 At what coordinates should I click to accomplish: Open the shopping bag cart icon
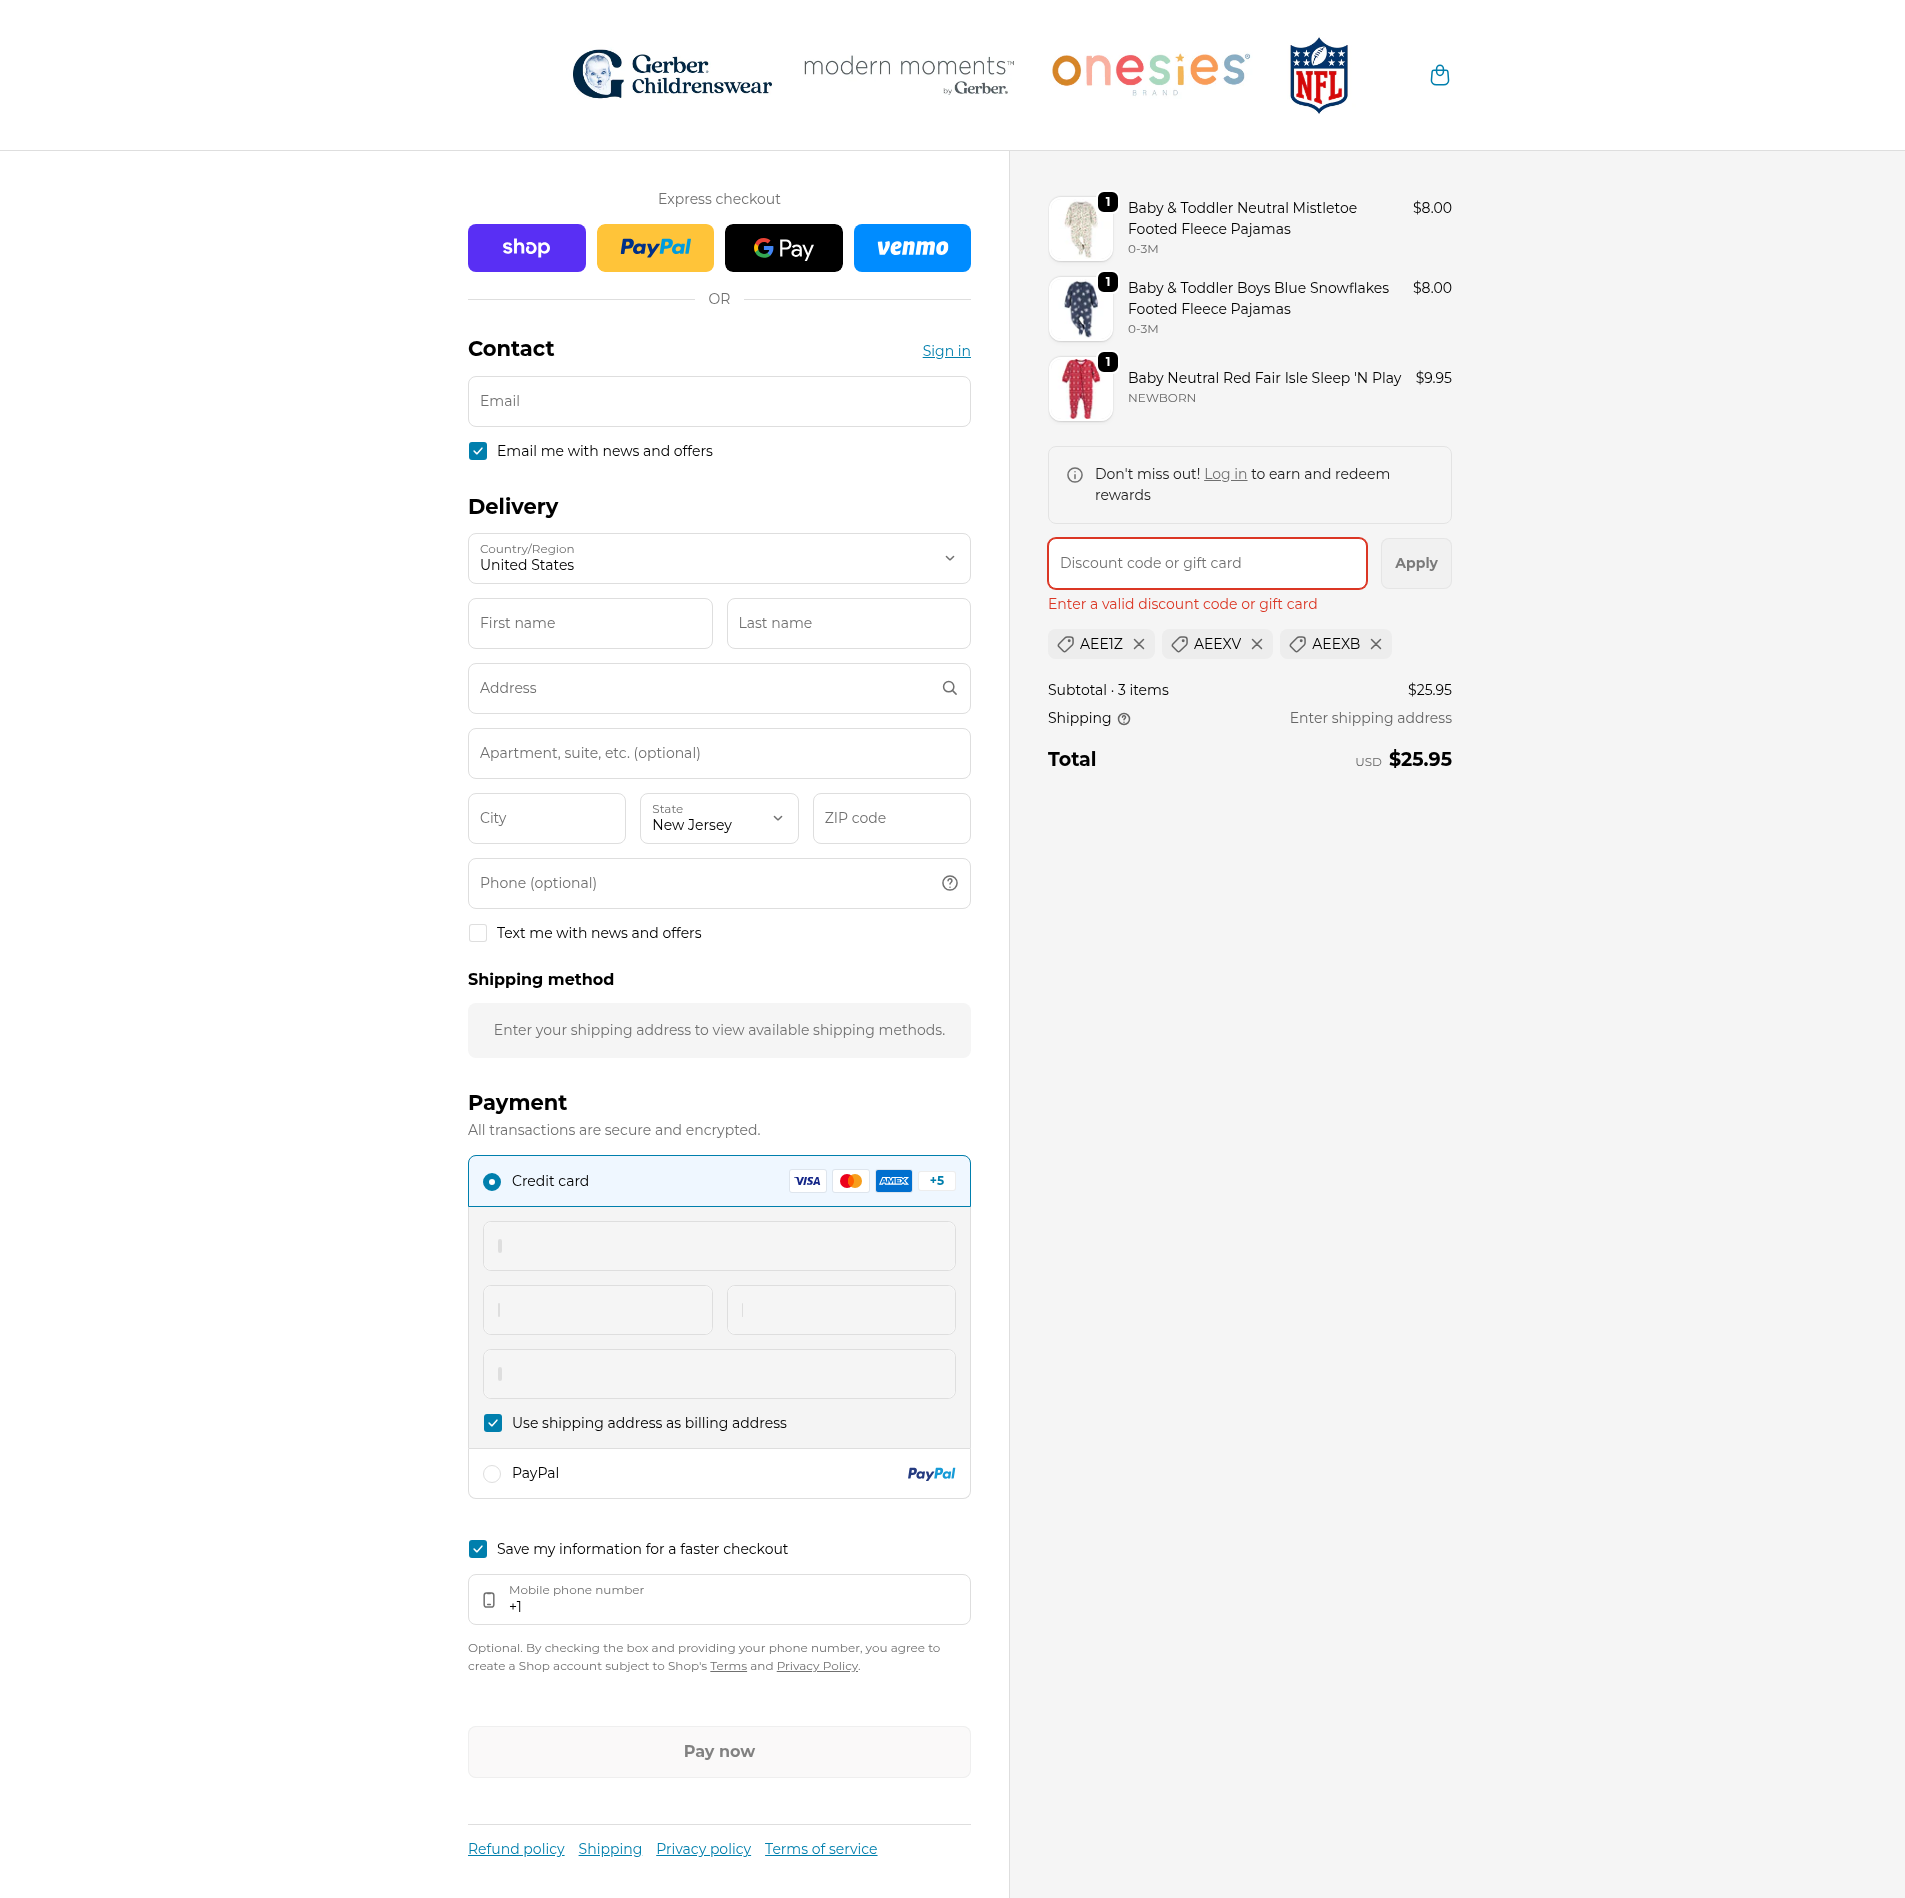pyautogui.click(x=1439, y=76)
